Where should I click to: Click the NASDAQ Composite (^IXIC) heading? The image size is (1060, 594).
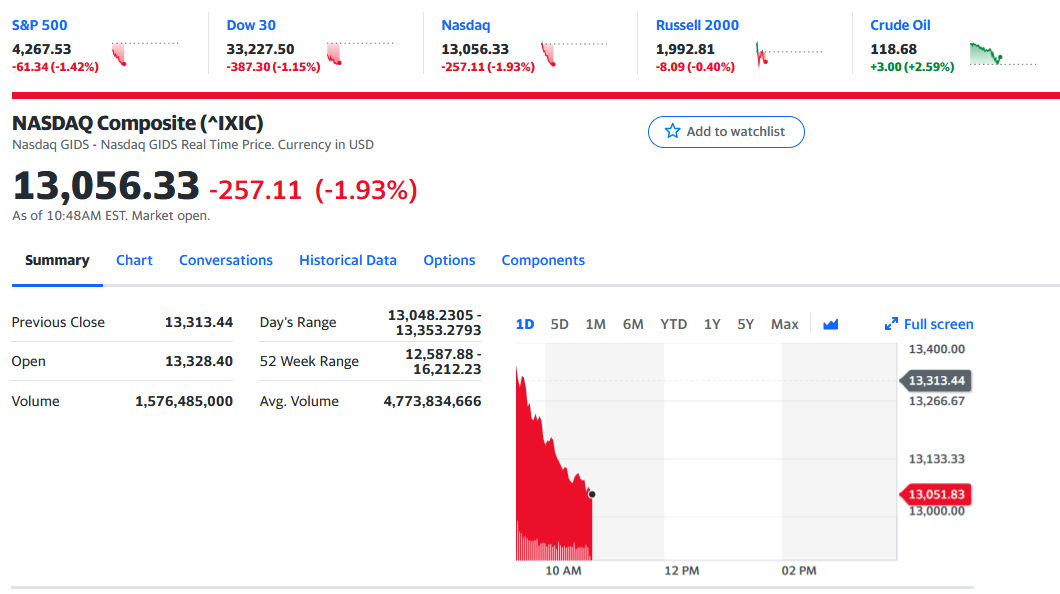point(137,123)
